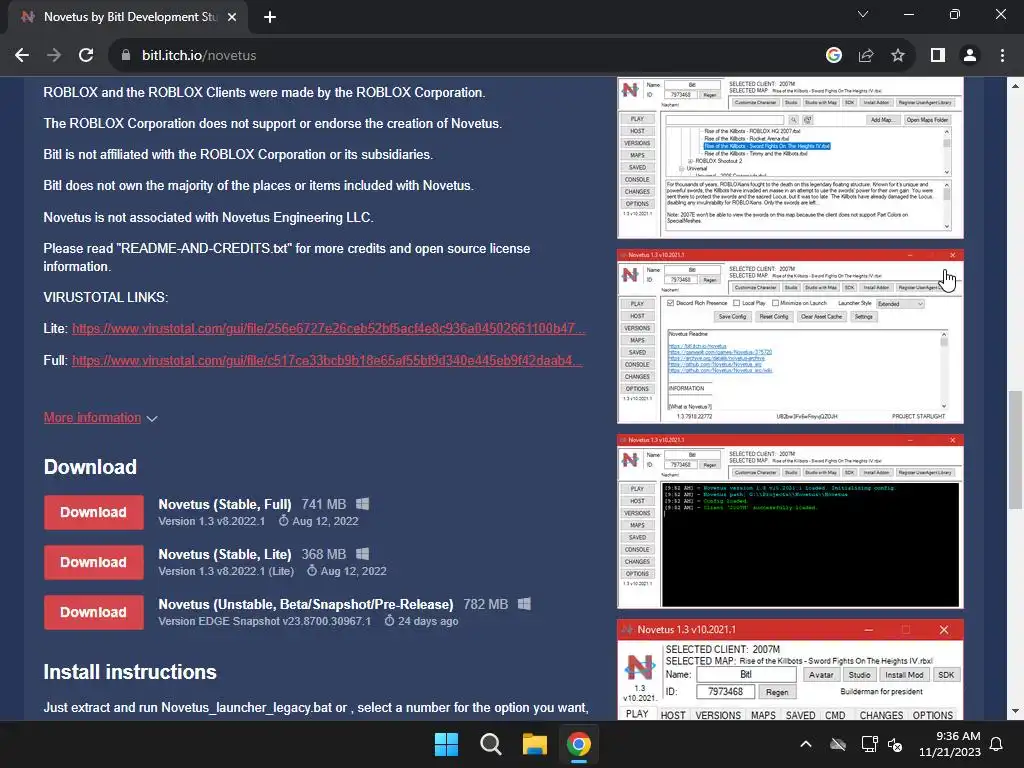Open the notifications bell

point(997,744)
